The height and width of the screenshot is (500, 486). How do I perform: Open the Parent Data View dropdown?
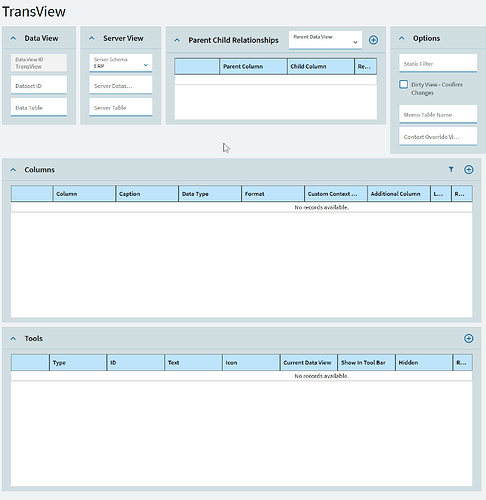pyautogui.click(x=325, y=40)
